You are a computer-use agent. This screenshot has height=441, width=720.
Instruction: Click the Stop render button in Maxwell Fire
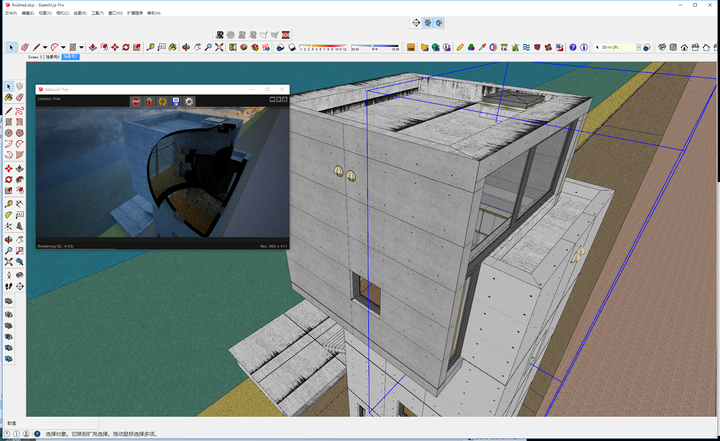(x=136, y=101)
